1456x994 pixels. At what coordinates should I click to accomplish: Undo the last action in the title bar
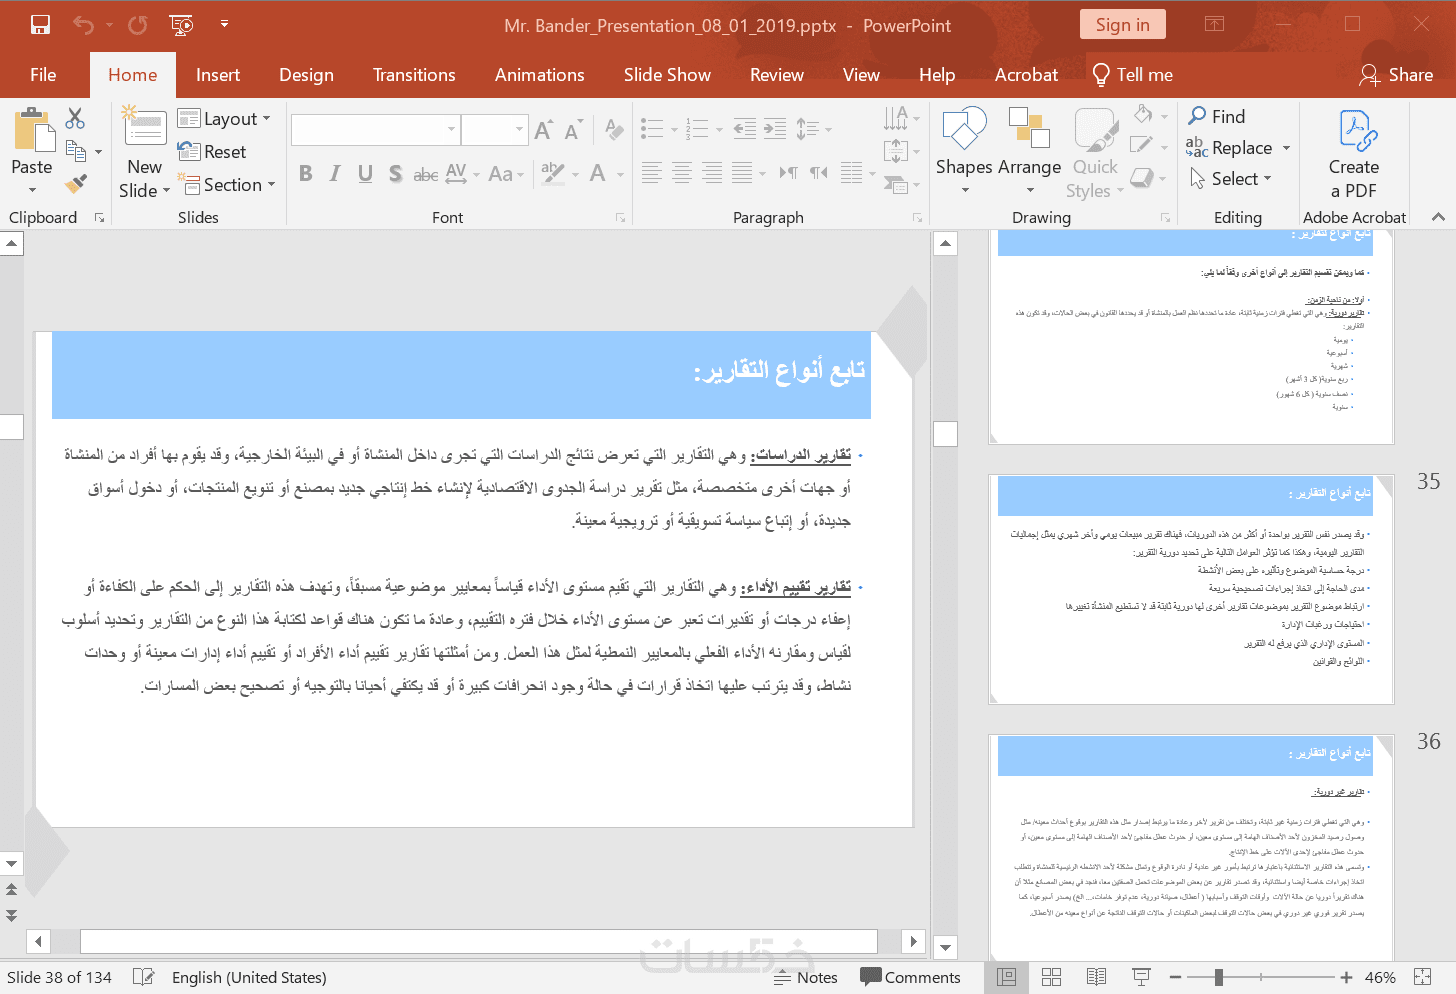[x=84, y=25]
